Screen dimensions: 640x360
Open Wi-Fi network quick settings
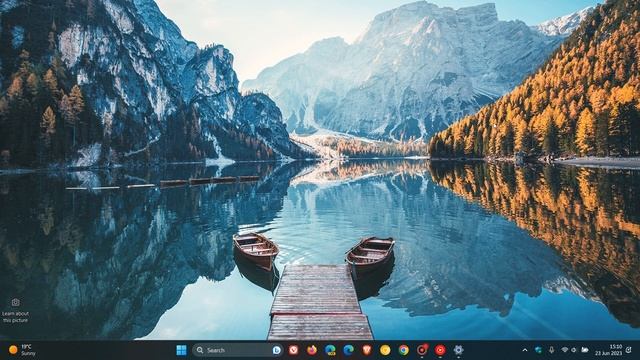[565, 350]
